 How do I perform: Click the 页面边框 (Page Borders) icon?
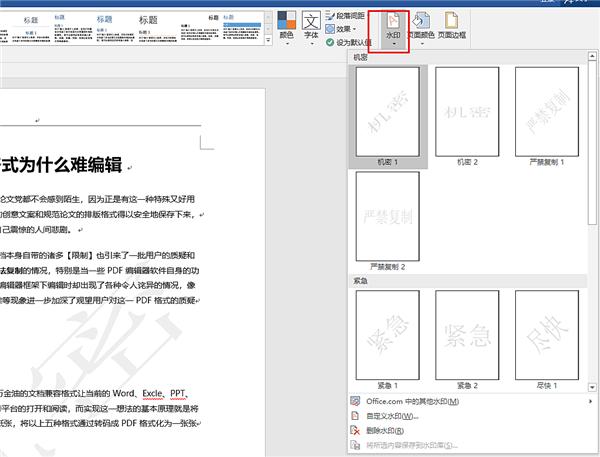(x=452, y=31)
